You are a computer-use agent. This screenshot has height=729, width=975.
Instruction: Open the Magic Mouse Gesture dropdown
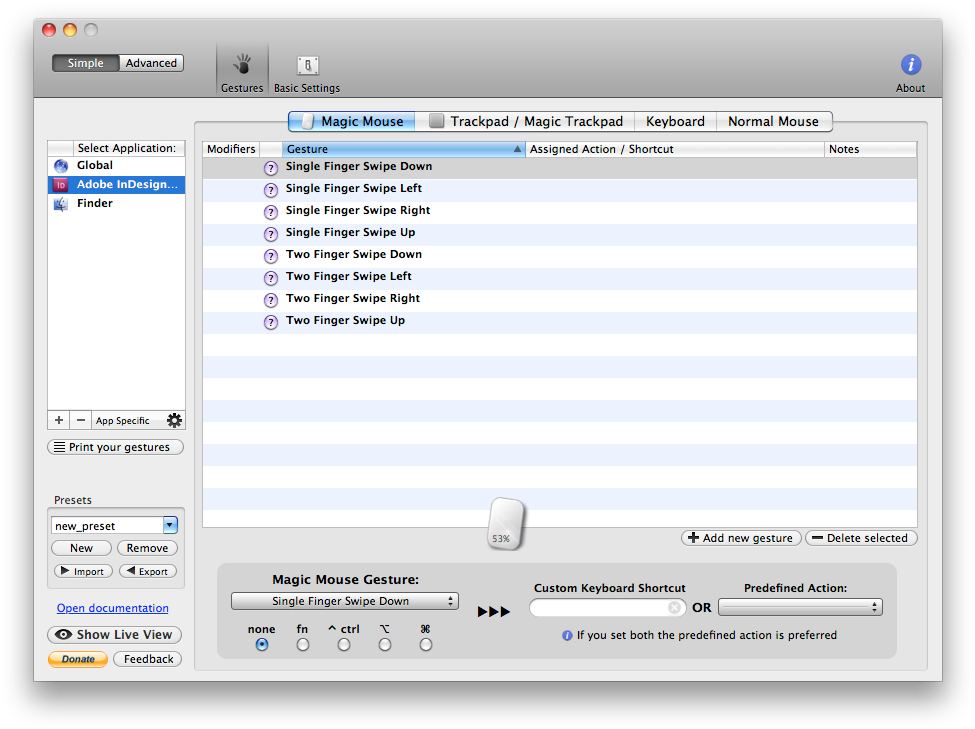click(x=345, y=601)
